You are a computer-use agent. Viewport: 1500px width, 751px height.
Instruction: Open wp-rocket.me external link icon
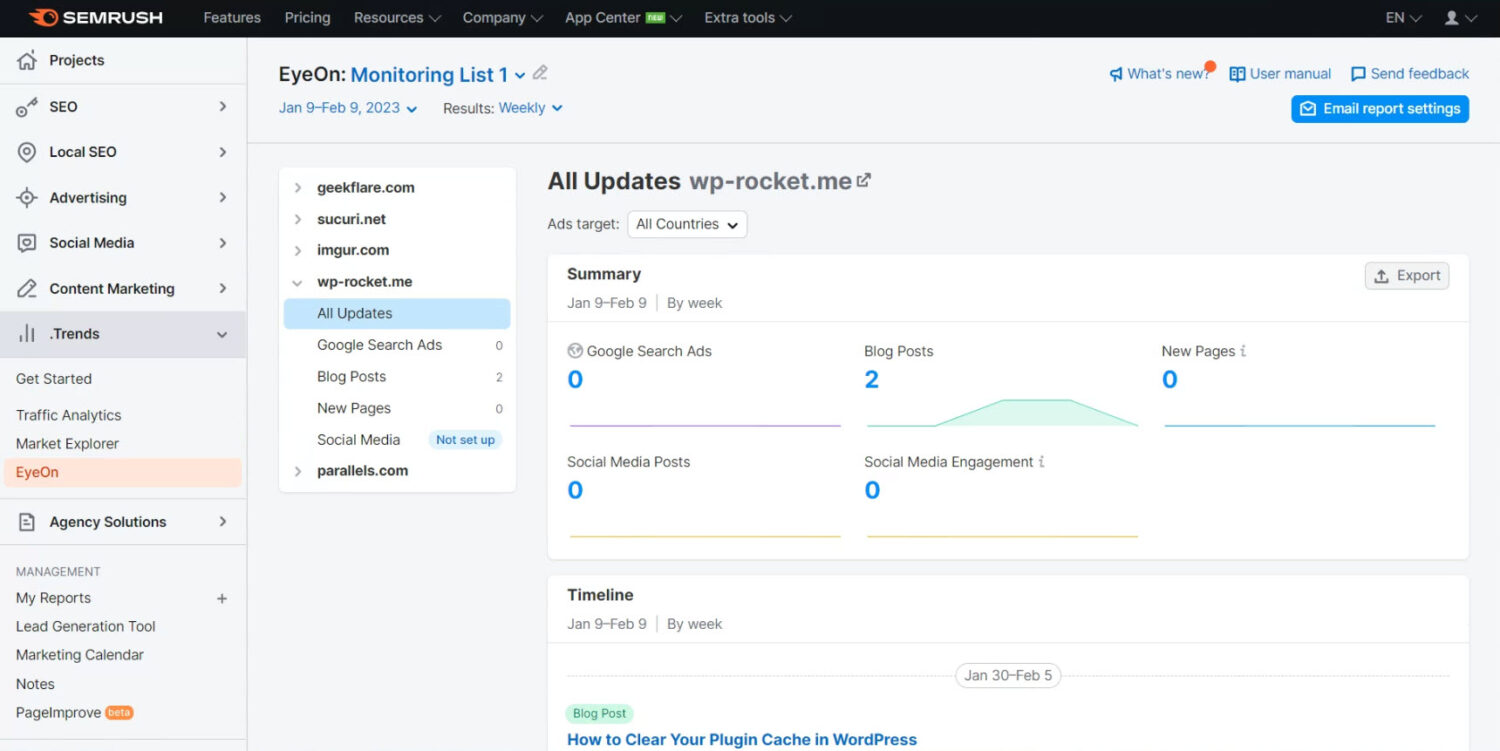(x=864, y=180)
